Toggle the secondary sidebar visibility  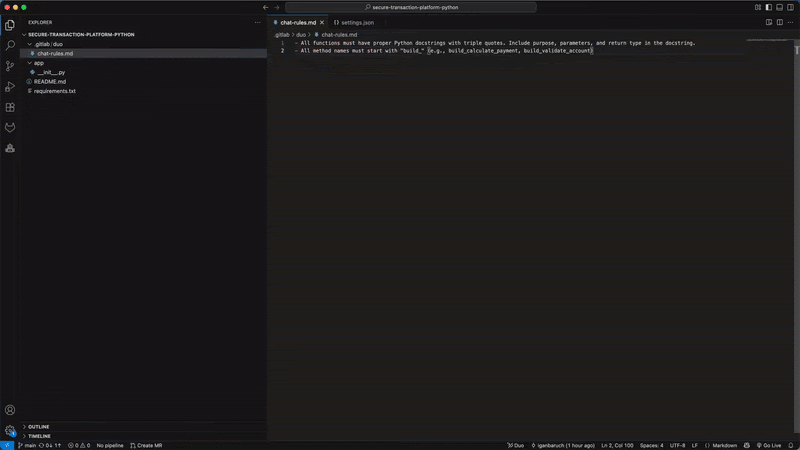tap(790, 7)
